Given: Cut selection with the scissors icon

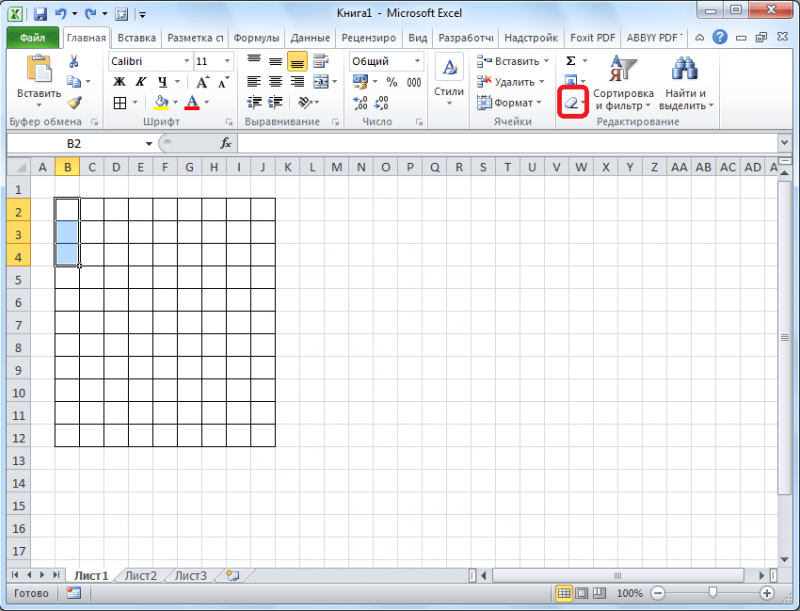Looking at the screenshot, I should (x=74, y=62).
